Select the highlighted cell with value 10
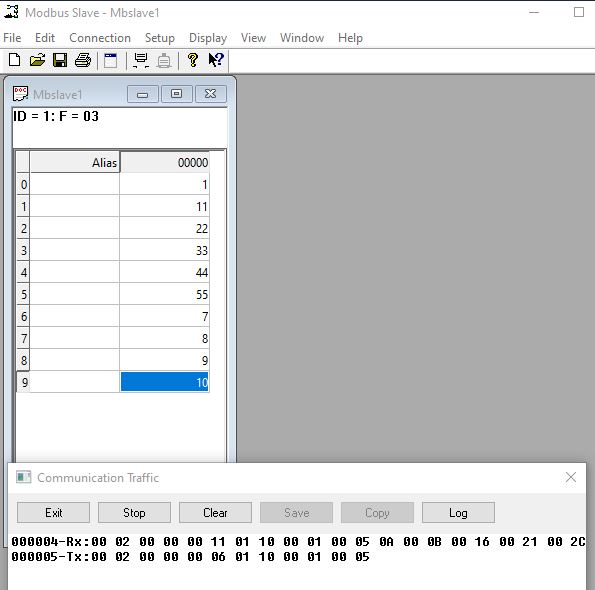The image size is (595, 590). pos(164,382)
